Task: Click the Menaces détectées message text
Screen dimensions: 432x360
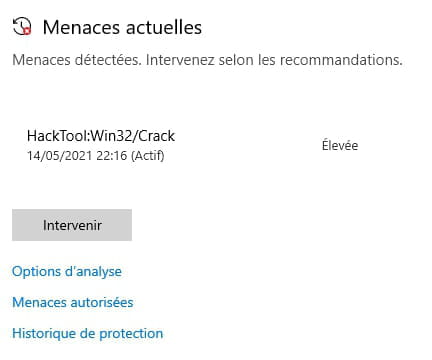Action: (75, 60)
